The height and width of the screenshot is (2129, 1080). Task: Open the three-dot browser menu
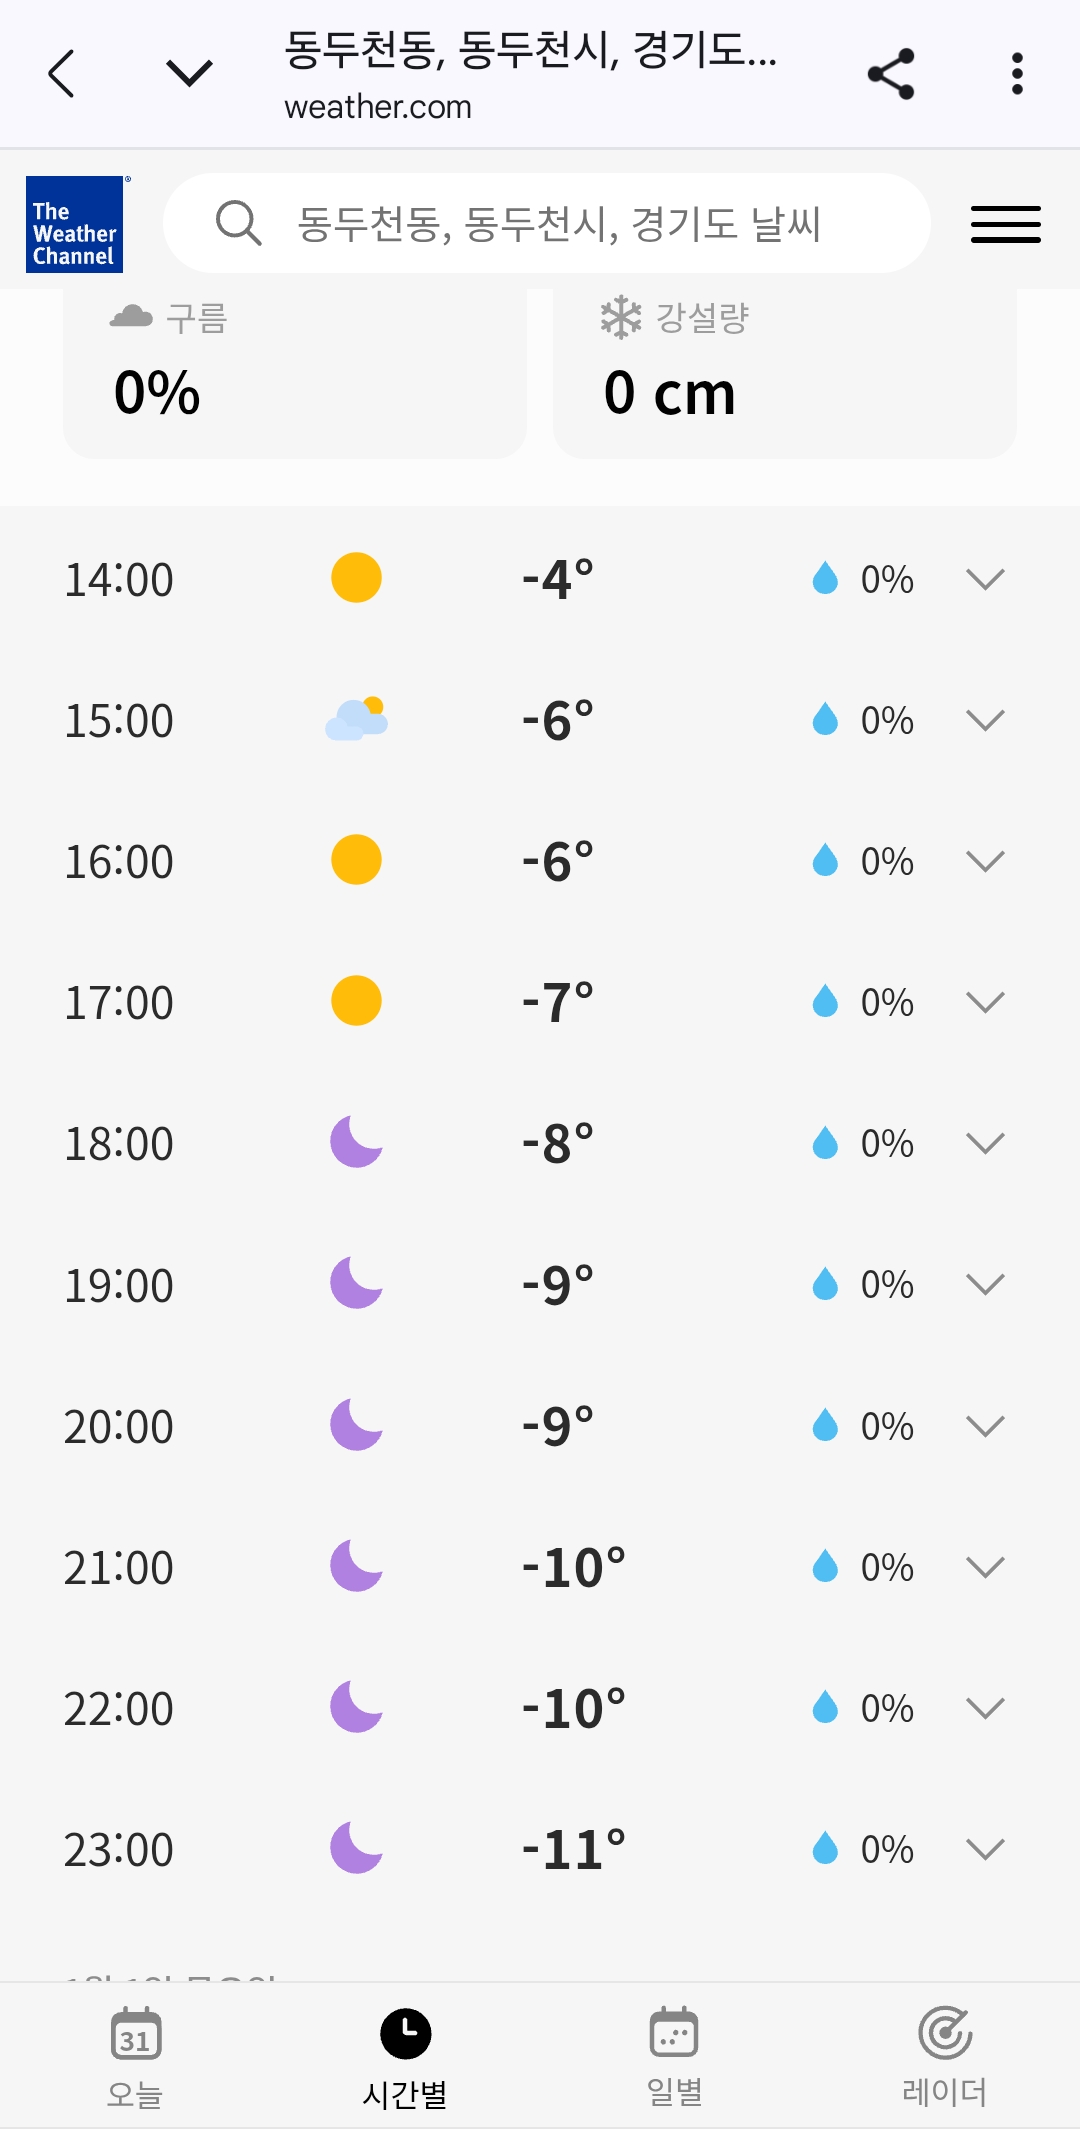point(1017,74)
